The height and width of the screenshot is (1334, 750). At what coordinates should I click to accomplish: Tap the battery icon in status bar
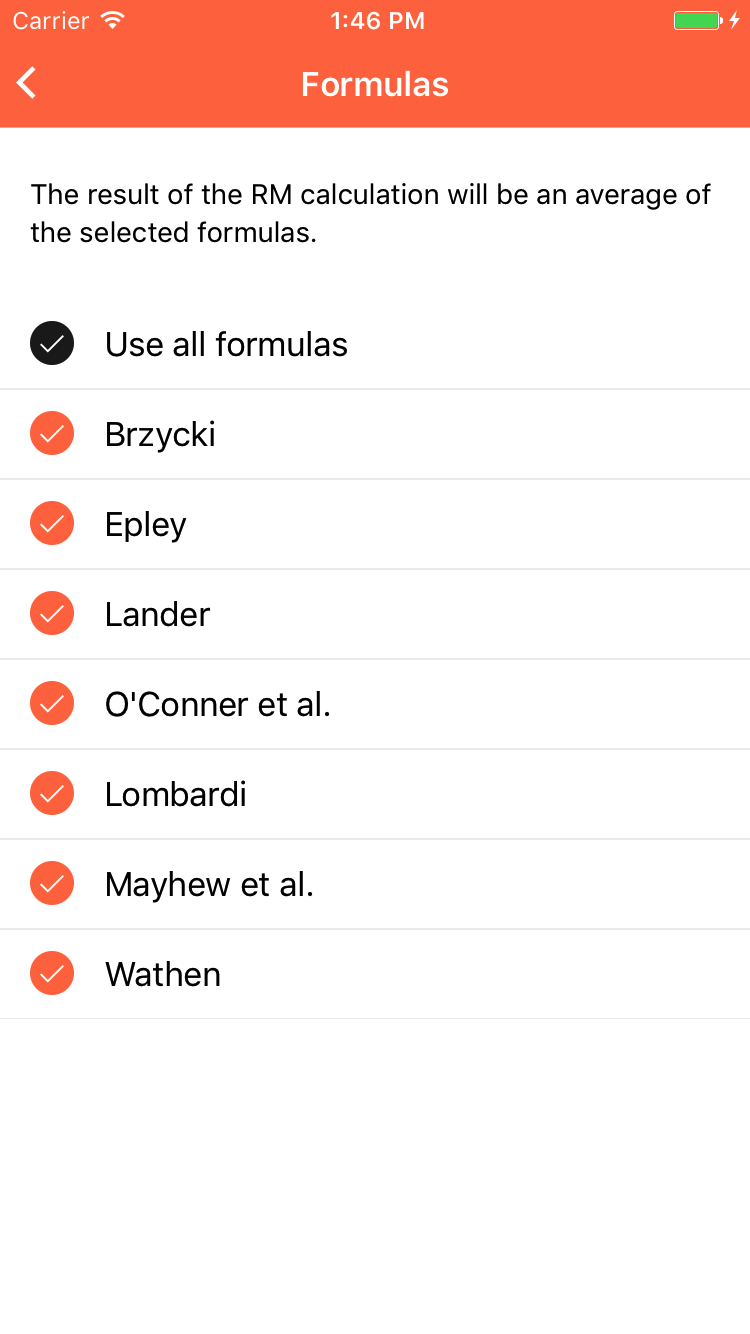[x=698, y=20]
